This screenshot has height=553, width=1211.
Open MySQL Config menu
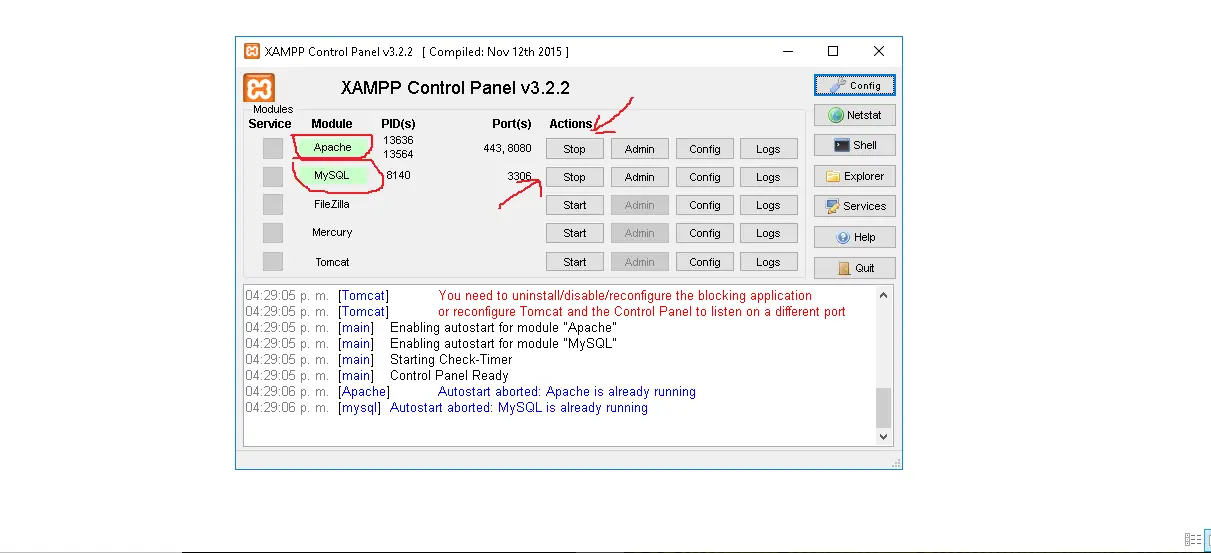click(705, 177)
